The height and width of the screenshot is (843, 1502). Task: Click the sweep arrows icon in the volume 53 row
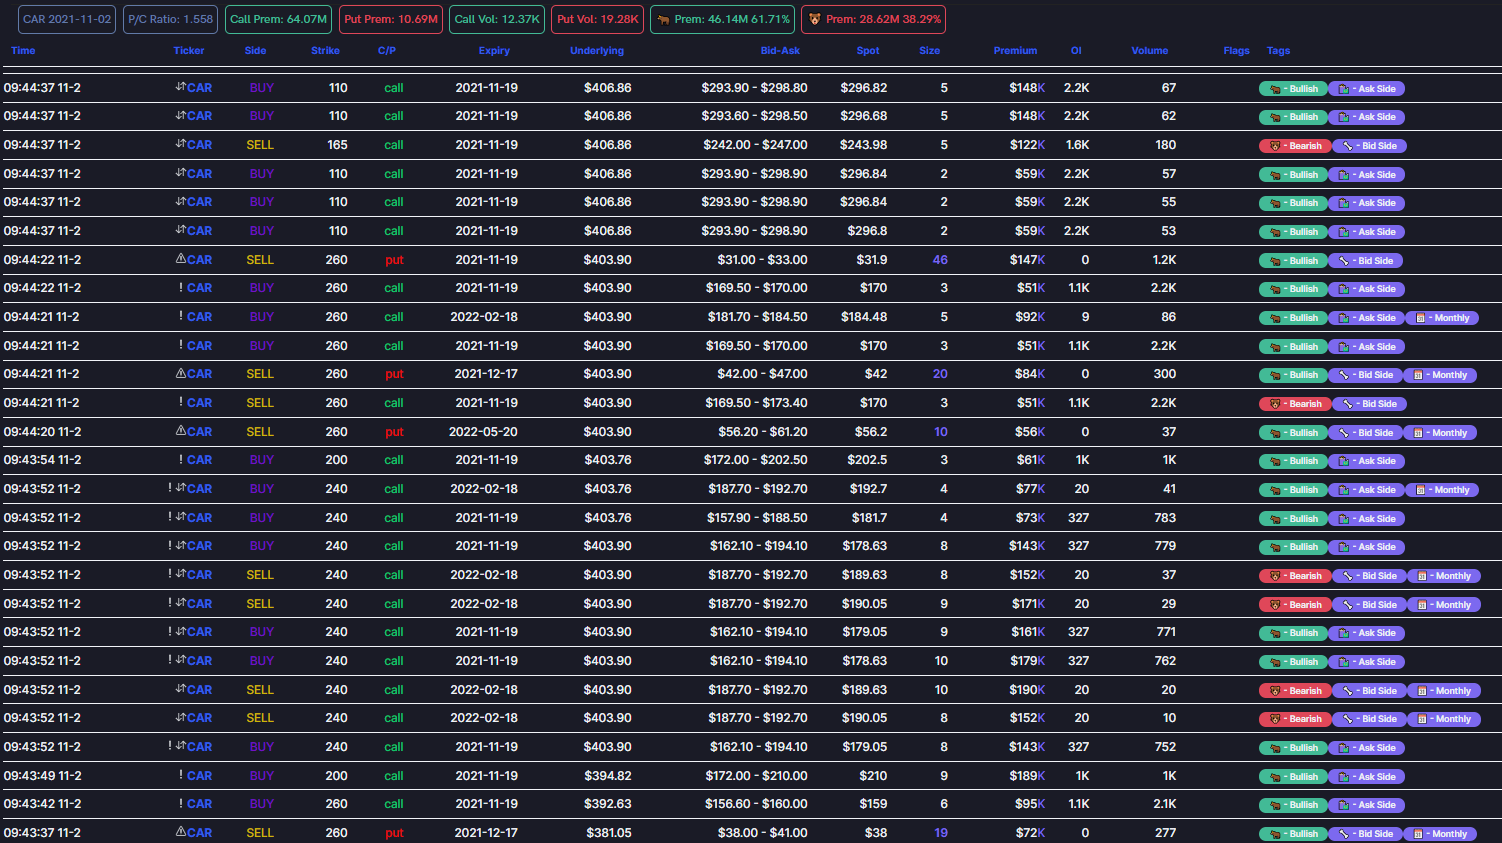click(x=181, y=230)
